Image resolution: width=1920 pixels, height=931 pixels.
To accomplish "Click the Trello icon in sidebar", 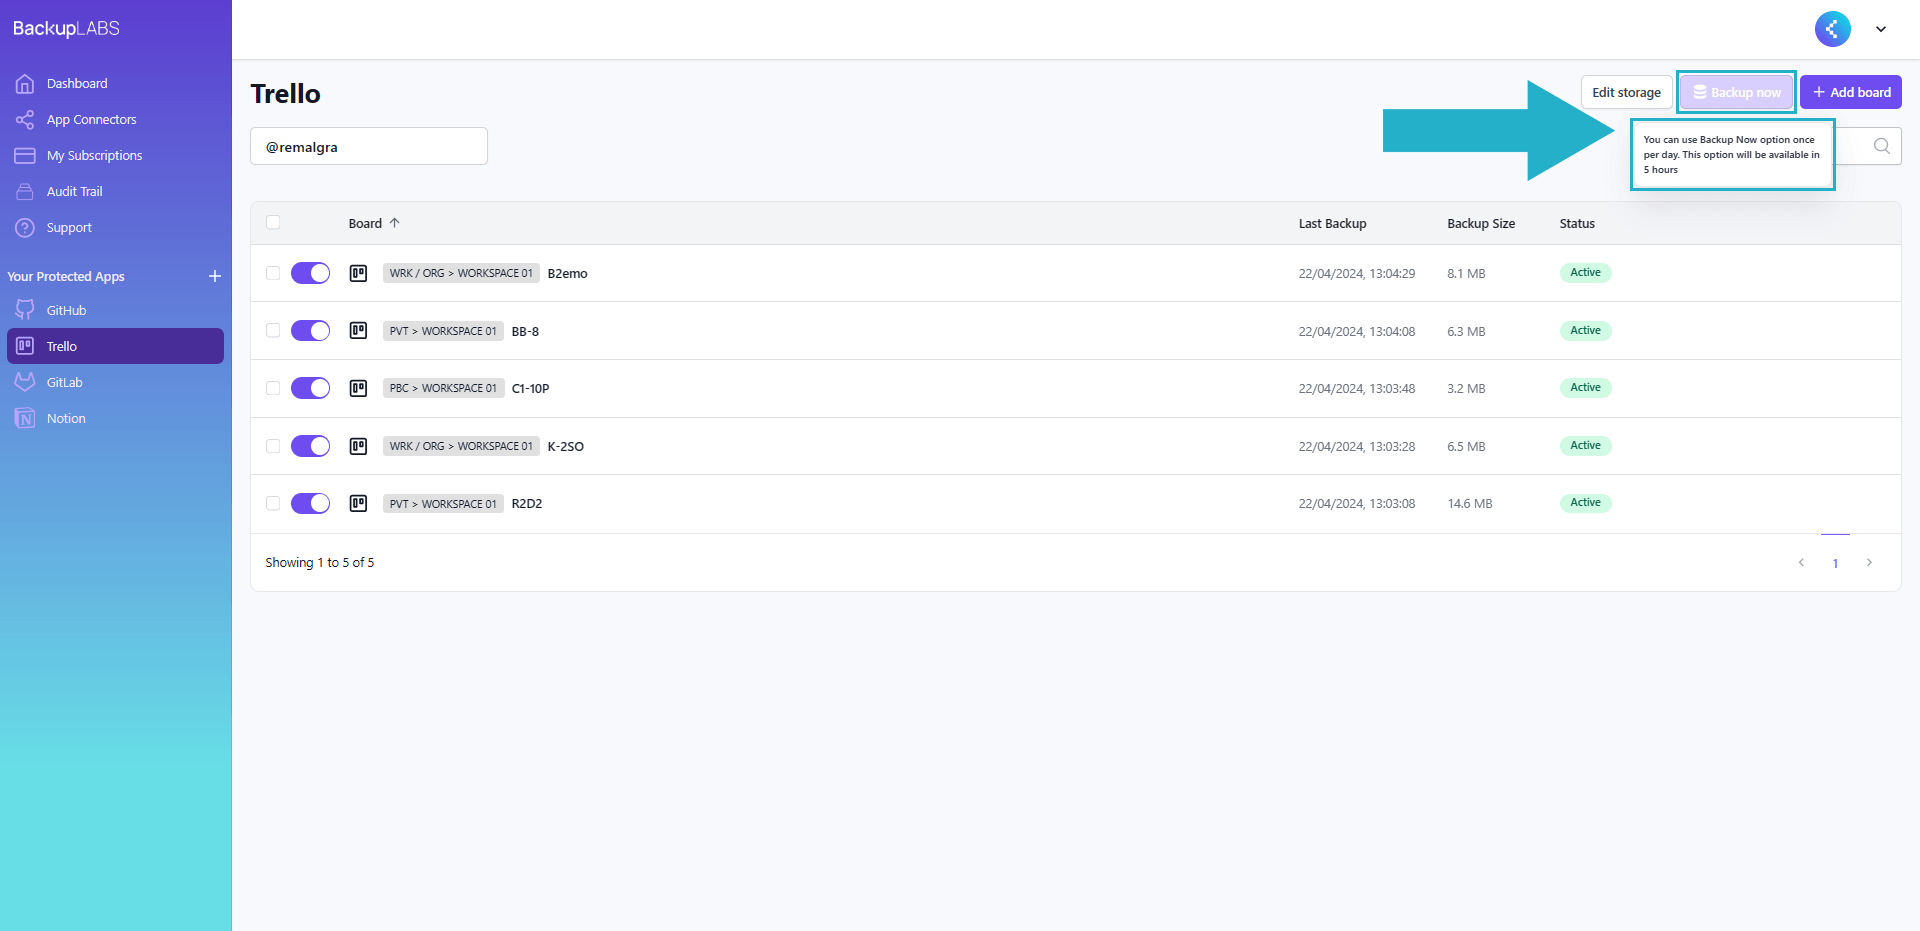I will point(25,346).
